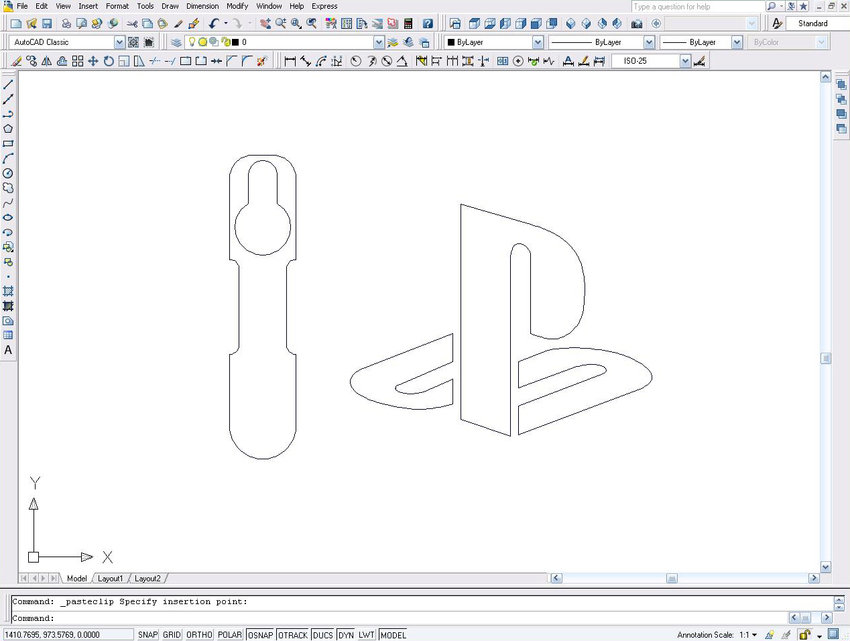Click the Save icon in standard toolbar

tap(47, 23)
